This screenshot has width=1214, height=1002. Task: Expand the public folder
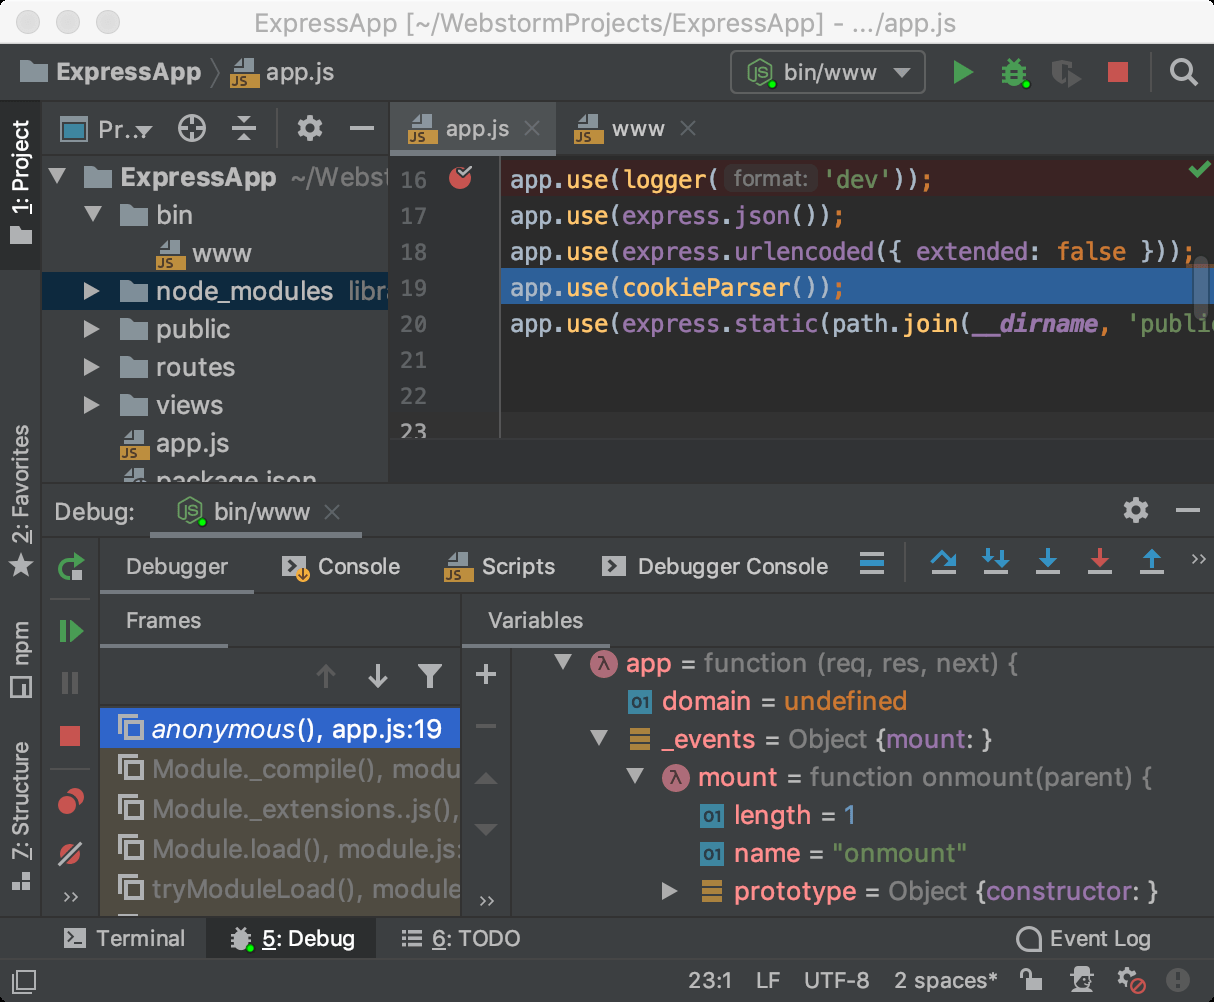tap(92, 329)
